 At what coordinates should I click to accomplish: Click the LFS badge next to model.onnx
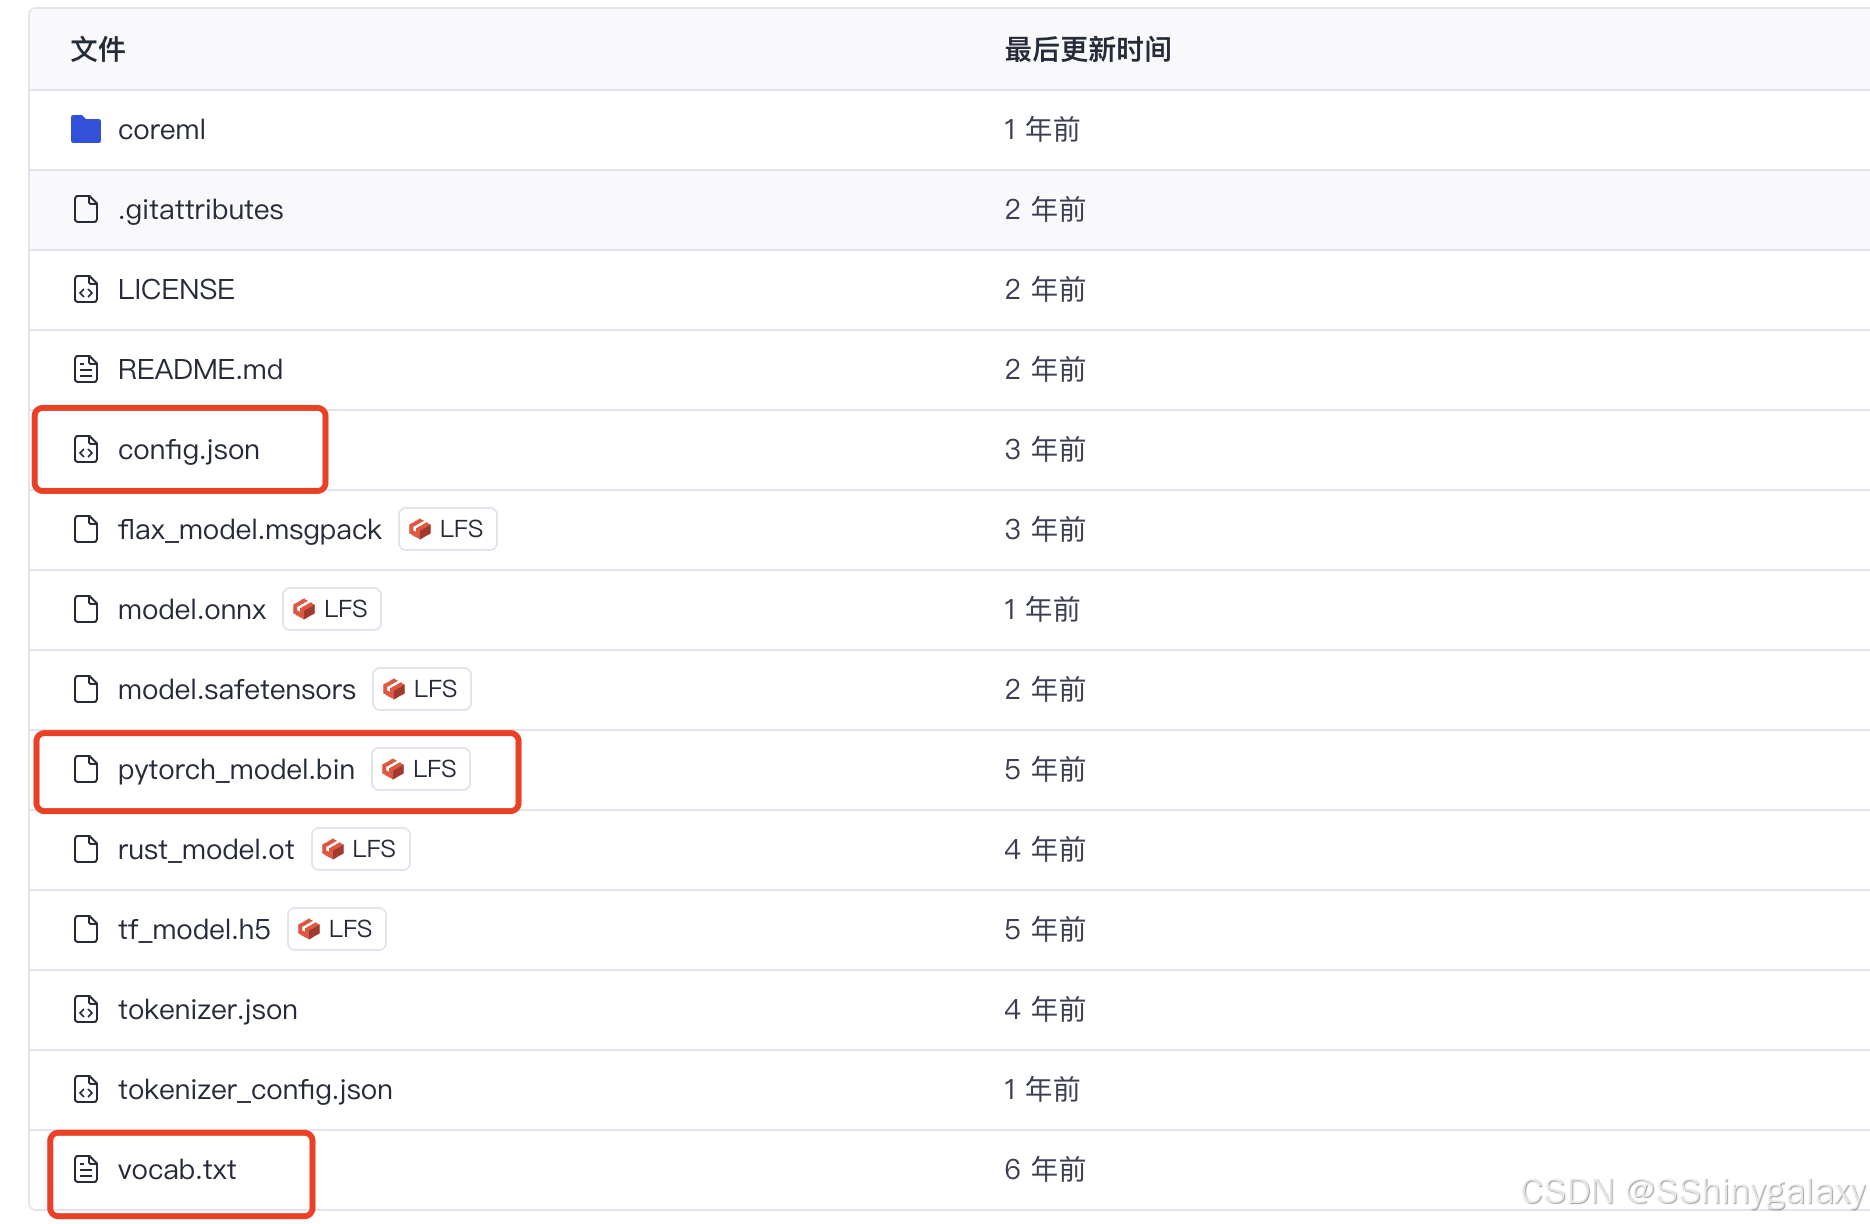331,609
